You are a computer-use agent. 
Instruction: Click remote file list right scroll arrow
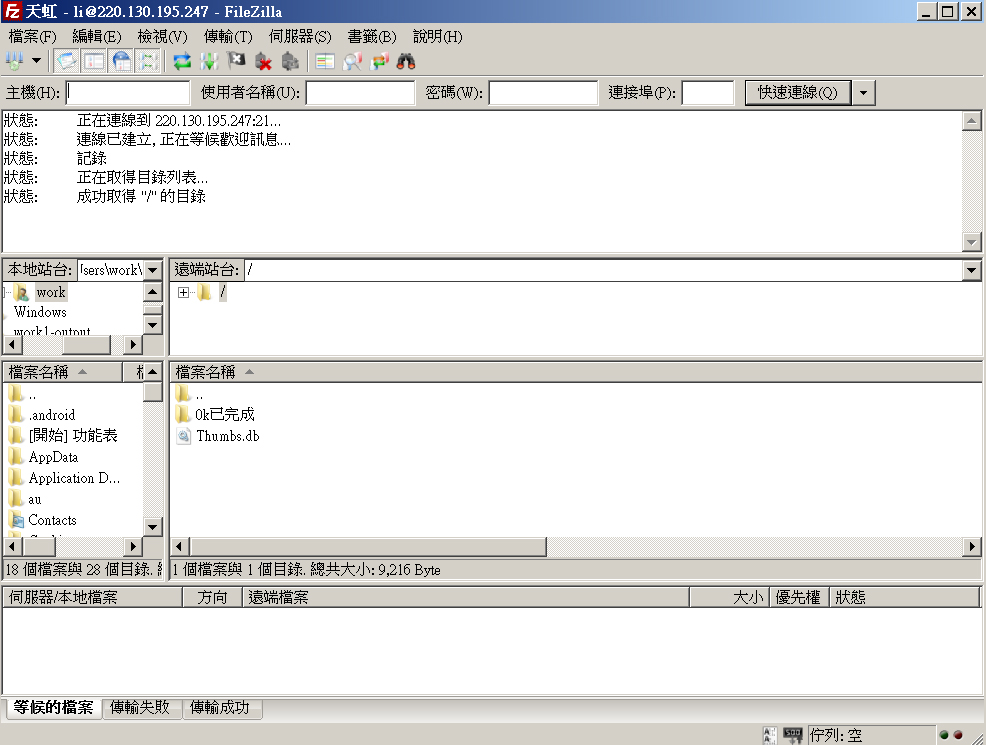pos(972,547)
